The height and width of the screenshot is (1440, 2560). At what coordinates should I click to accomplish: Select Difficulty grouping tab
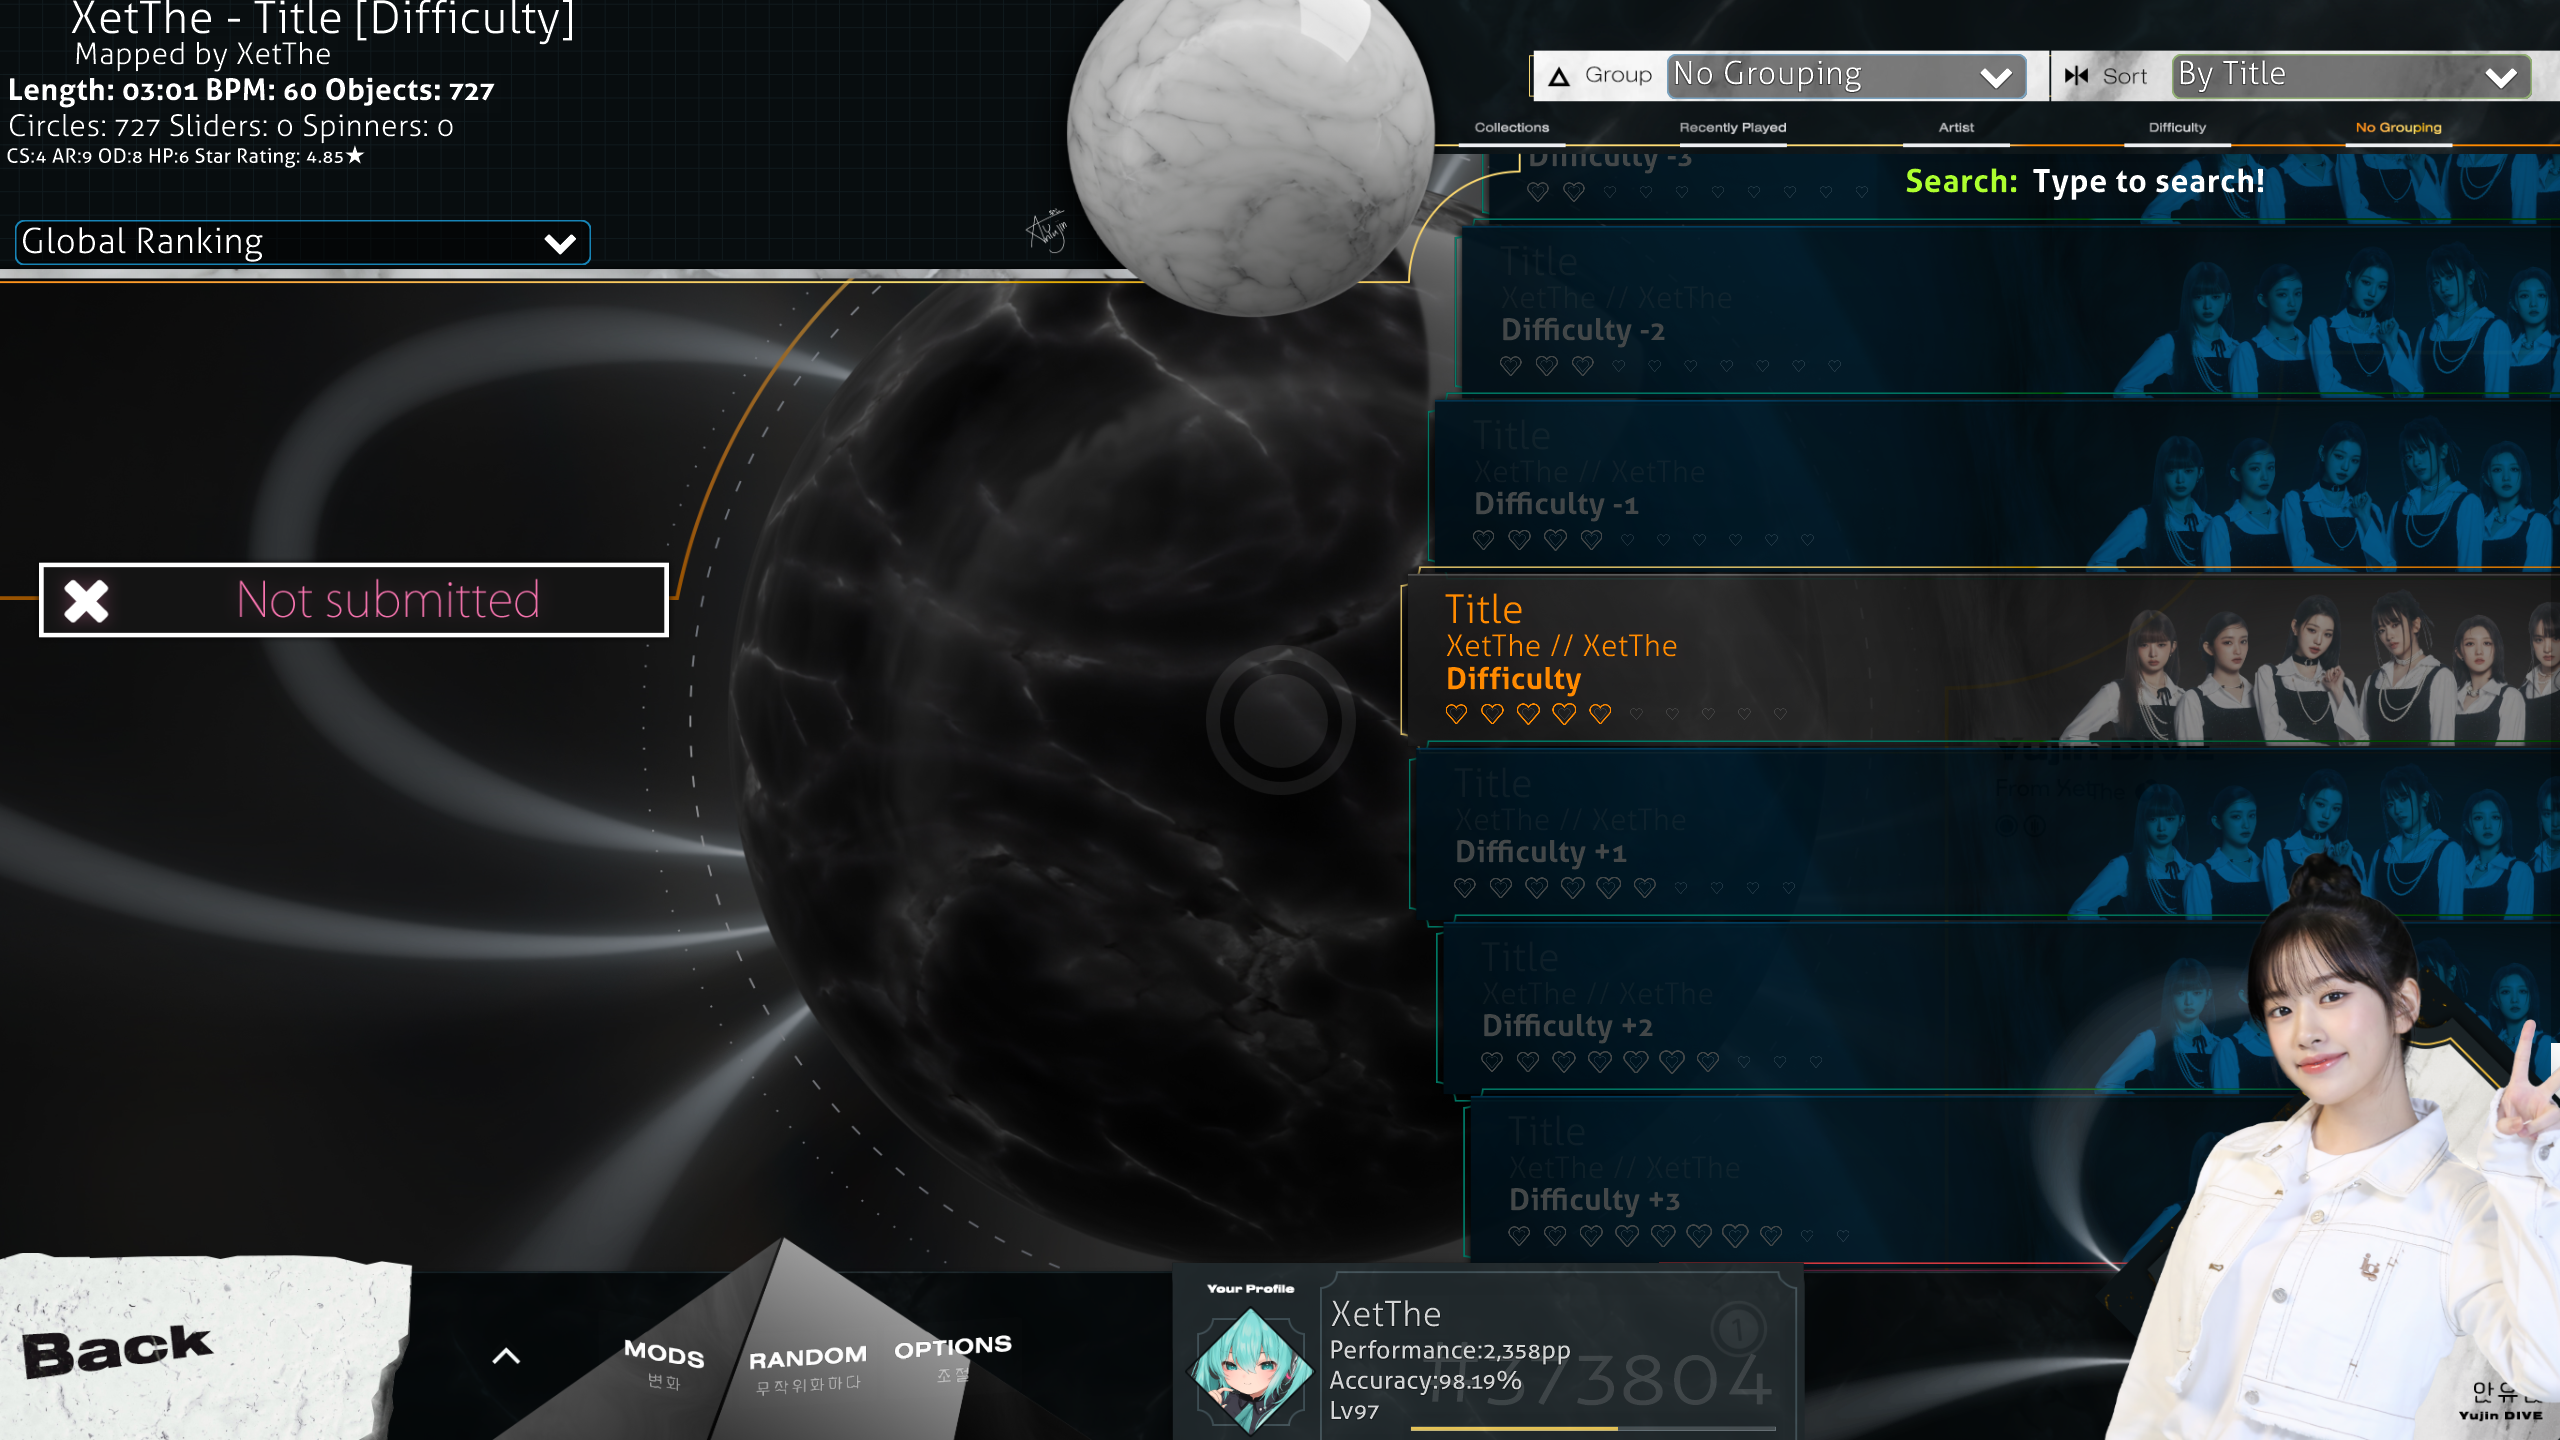(2175, 127)
